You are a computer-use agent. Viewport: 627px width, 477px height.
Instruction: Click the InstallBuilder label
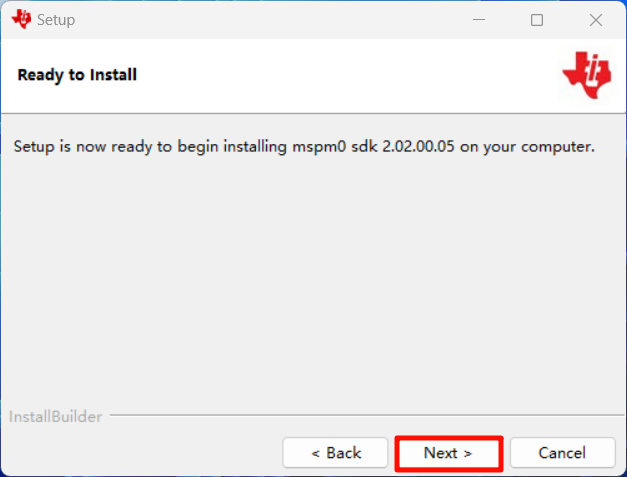click(x=56, y=416)
